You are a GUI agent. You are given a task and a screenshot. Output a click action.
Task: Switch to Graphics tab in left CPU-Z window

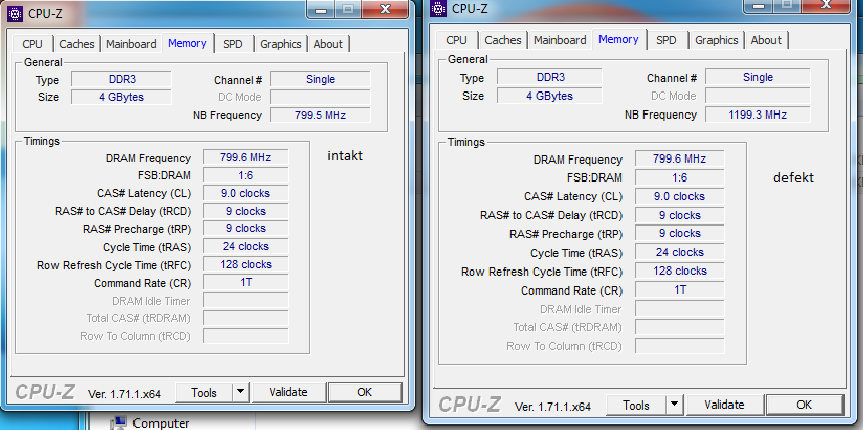[281, 44]
